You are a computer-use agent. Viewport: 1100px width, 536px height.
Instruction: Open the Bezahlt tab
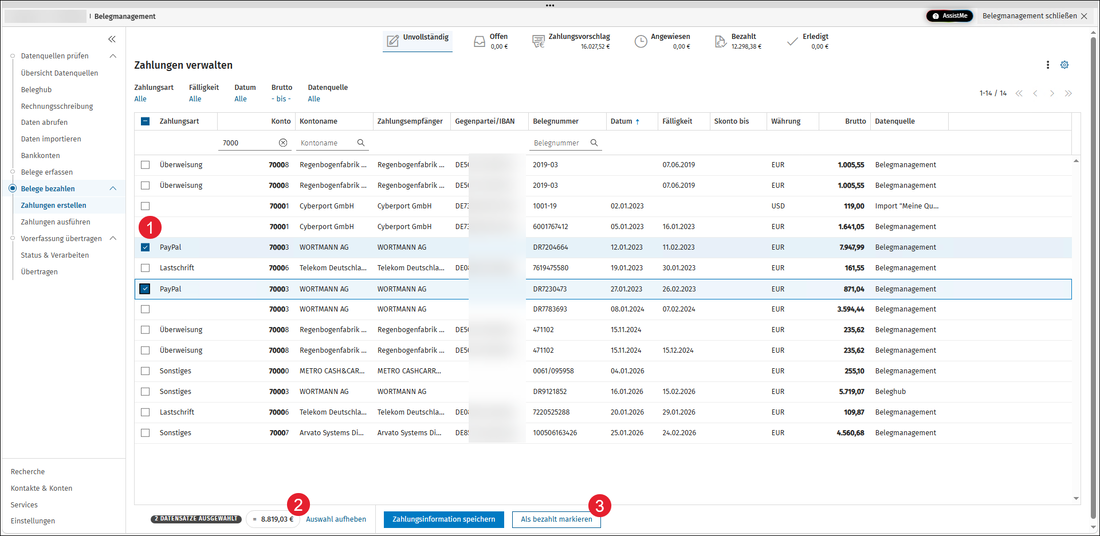pyautogui.click(x=738, y=41)
